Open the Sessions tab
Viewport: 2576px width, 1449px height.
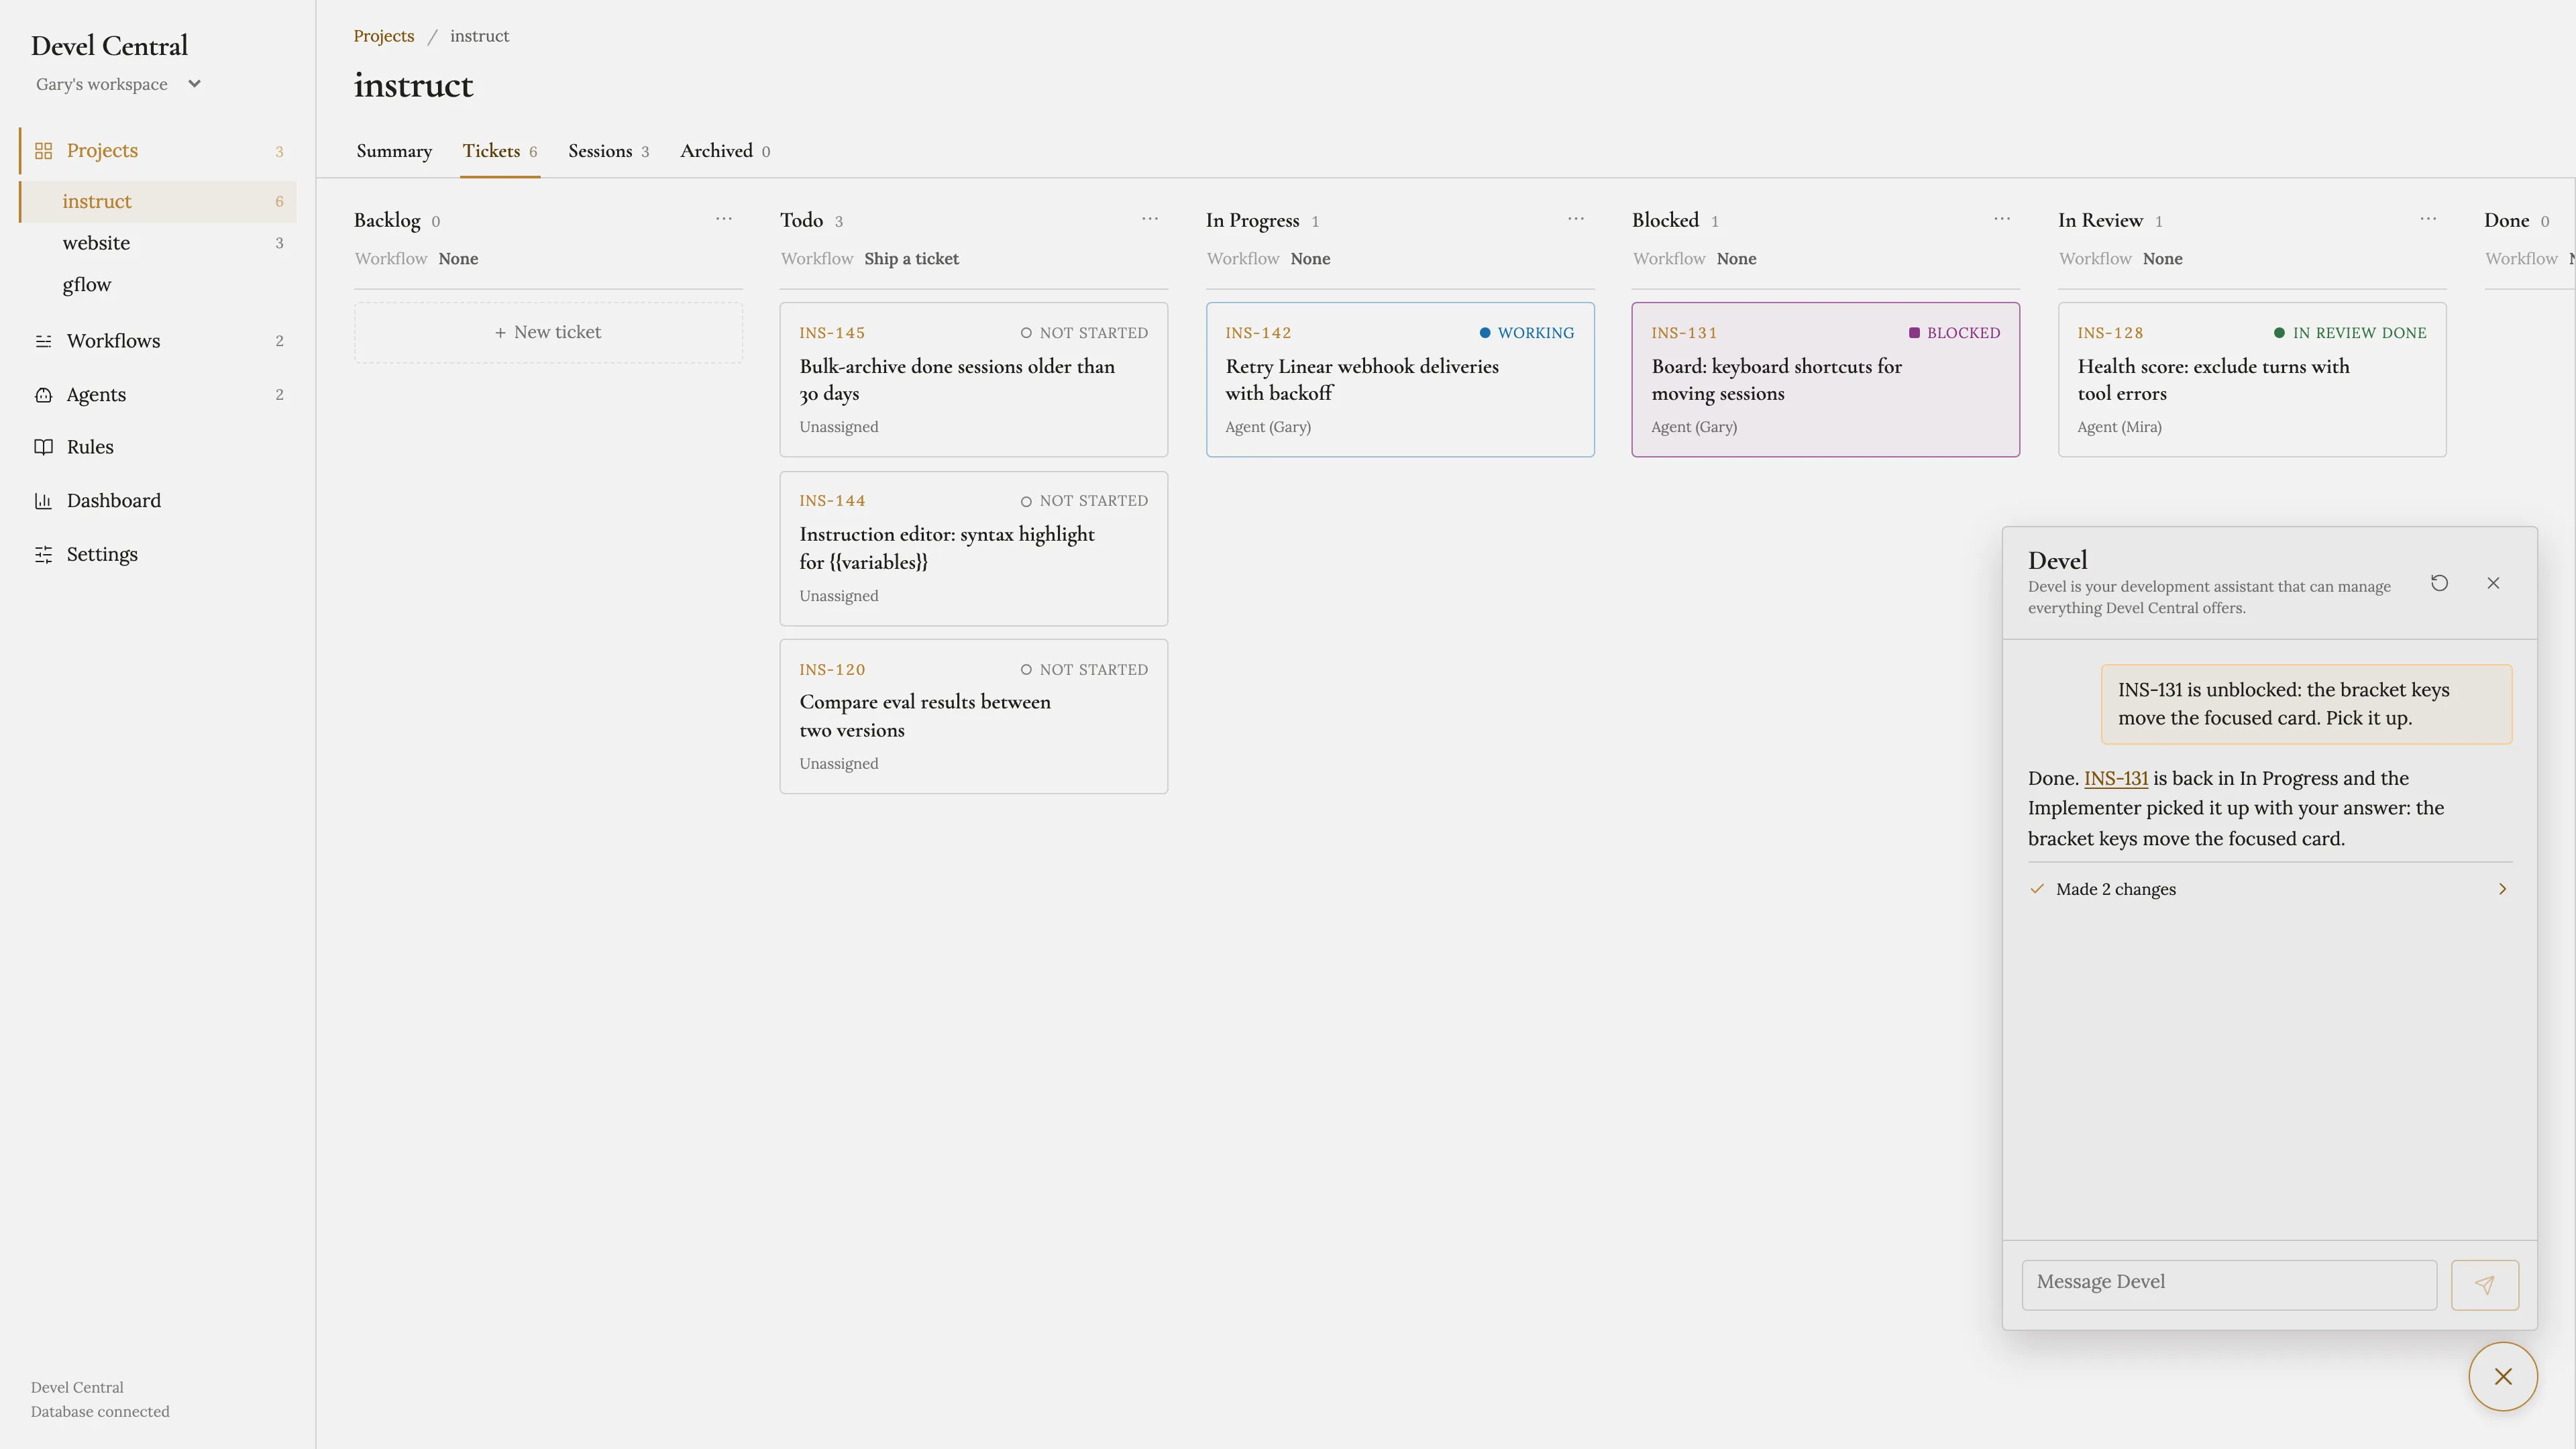(x=608, y=151)
